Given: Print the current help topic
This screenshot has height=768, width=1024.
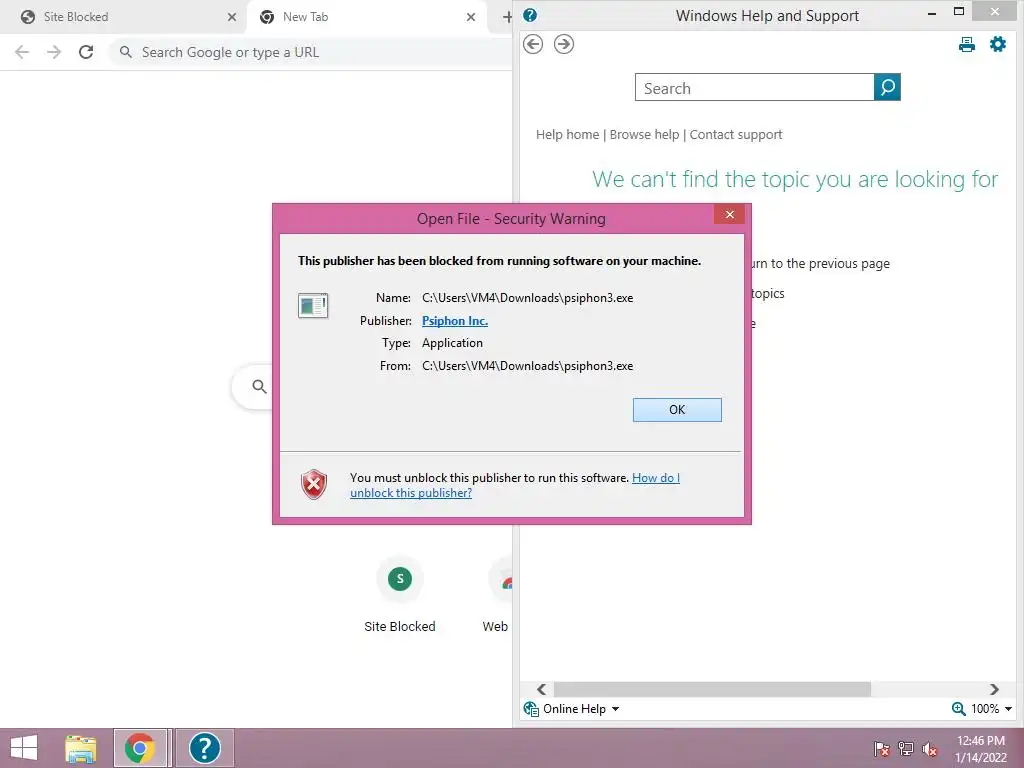Looking at the screenshot, I should tap(967, 44).
